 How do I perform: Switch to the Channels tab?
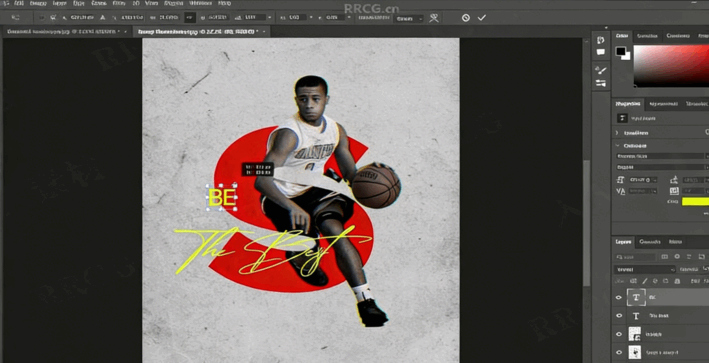[650, 242]
